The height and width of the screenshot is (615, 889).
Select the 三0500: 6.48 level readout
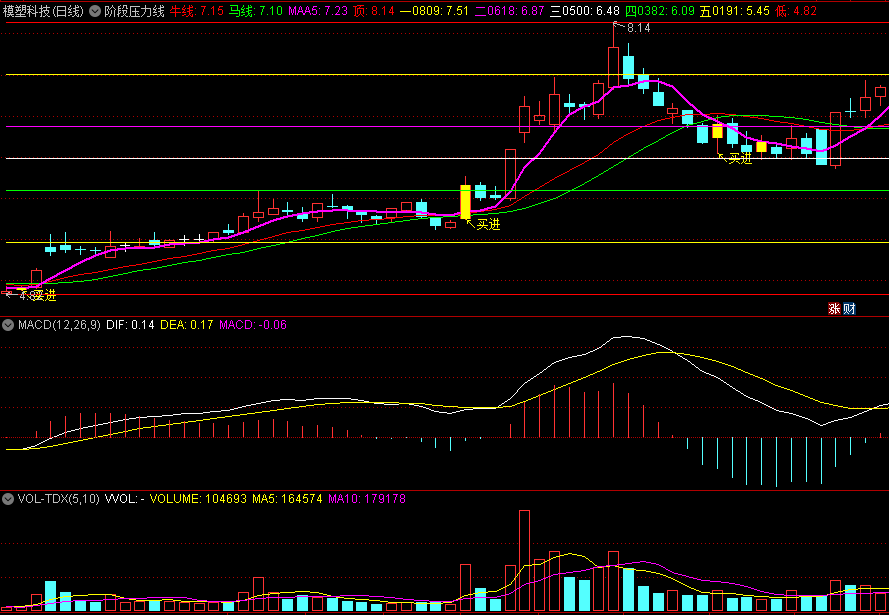[x=585, y=11]
